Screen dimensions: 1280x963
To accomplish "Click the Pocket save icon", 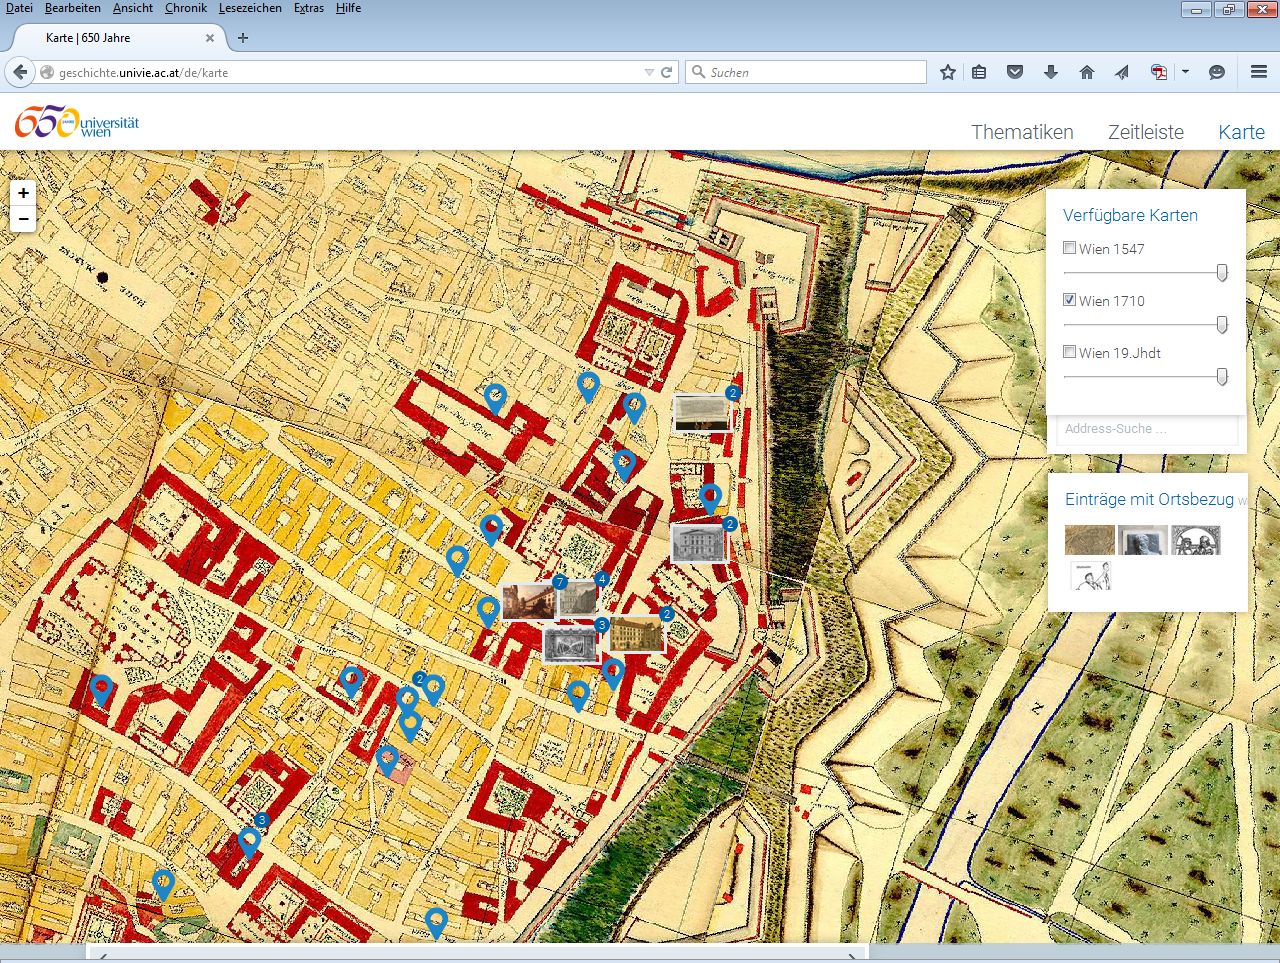I will [1014, 72].
